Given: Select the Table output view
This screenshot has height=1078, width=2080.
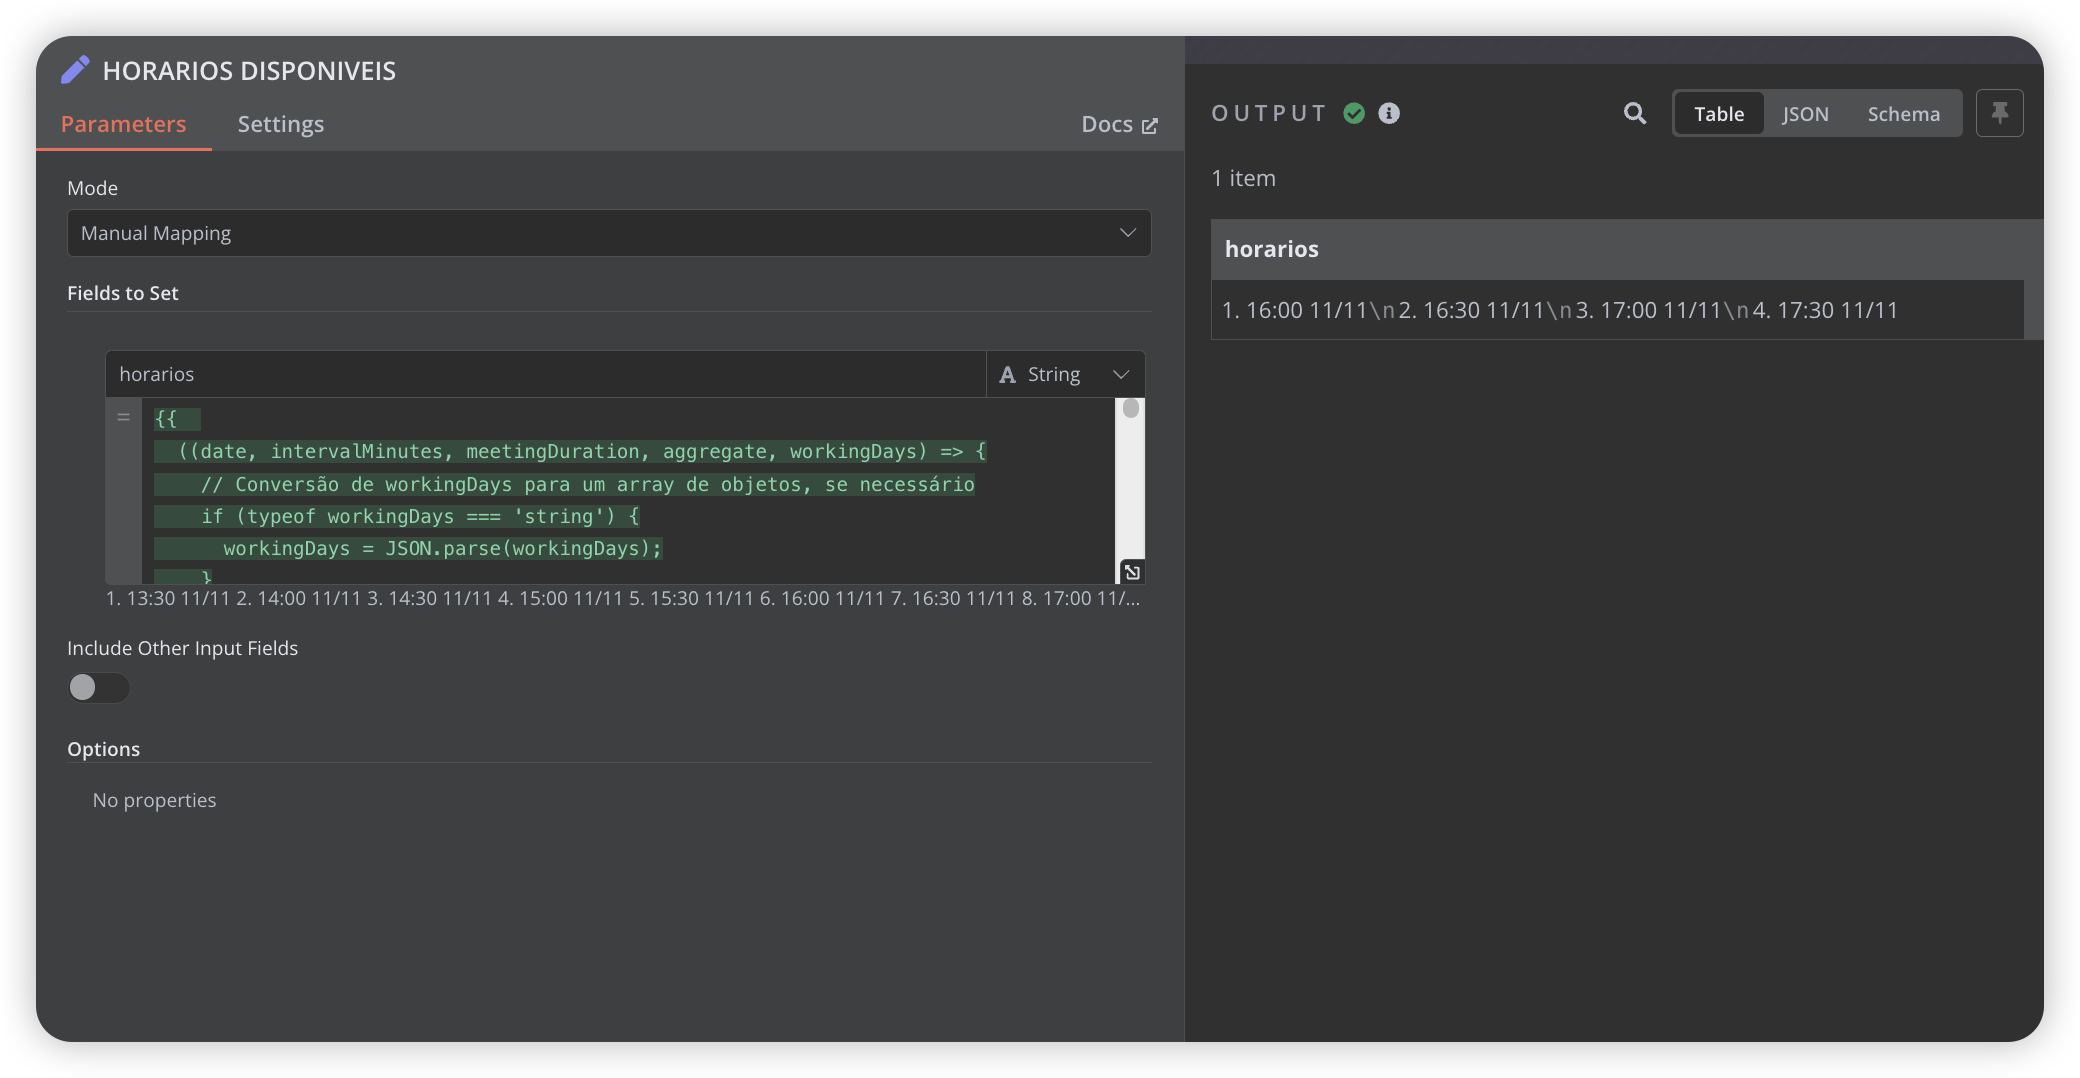Looking at the screenshot, I should (1719, 113).
